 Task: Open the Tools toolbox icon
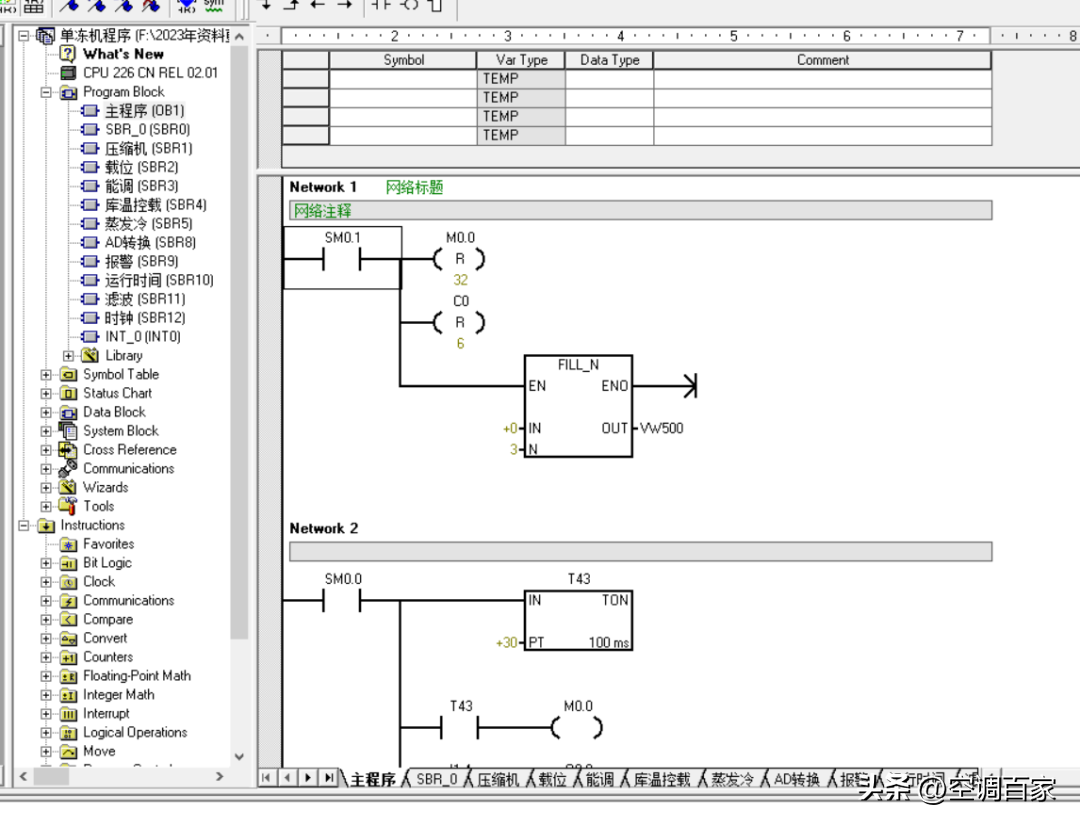(68, 506)
